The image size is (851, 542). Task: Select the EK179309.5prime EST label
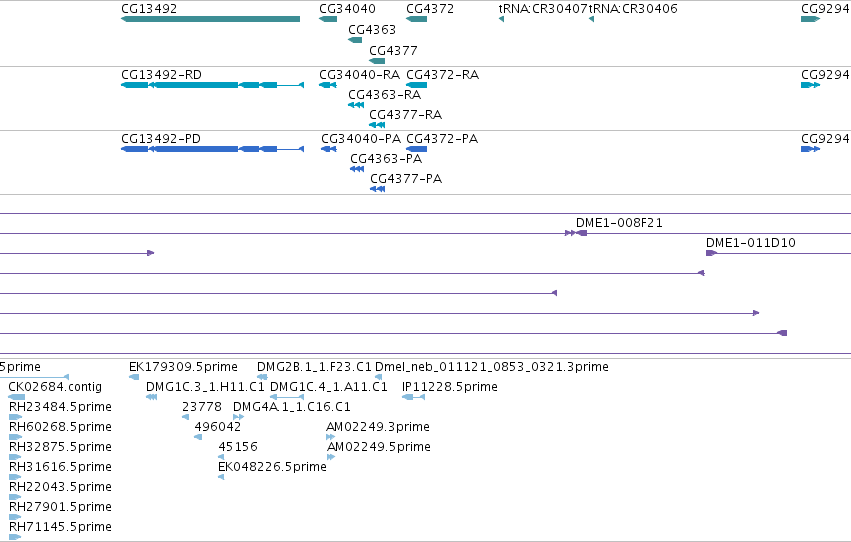[183, 367]
